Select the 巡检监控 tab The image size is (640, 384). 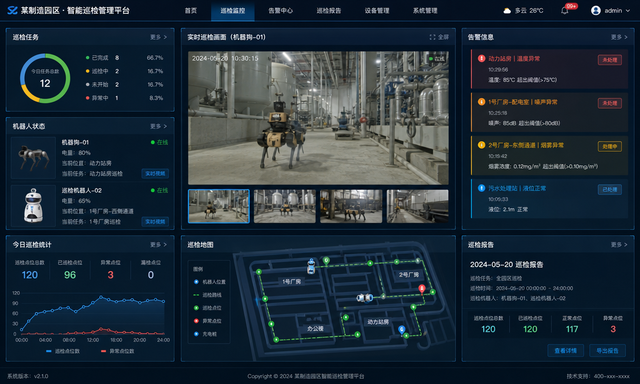pos(233,11)
